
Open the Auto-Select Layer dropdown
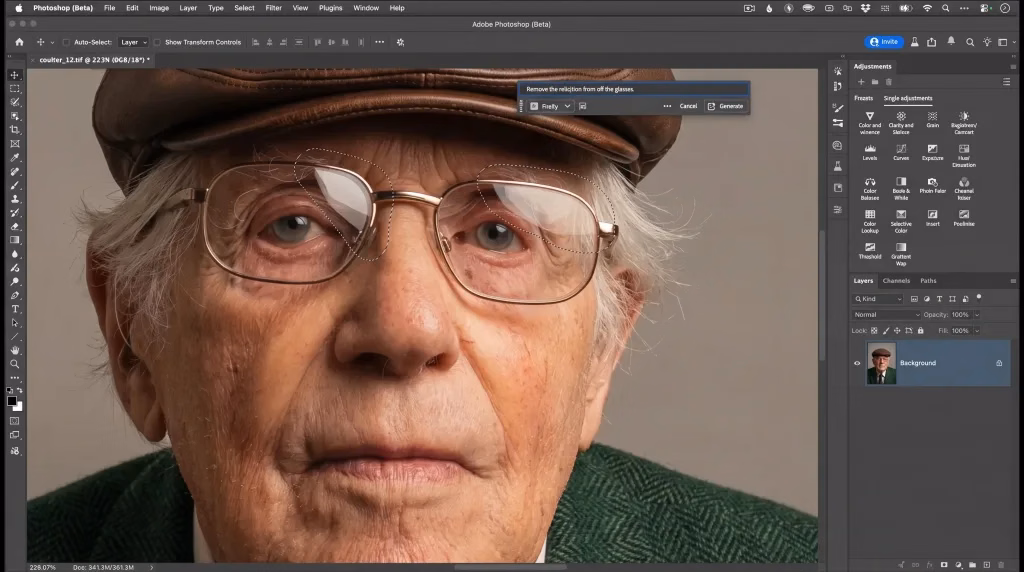point(133,42)
